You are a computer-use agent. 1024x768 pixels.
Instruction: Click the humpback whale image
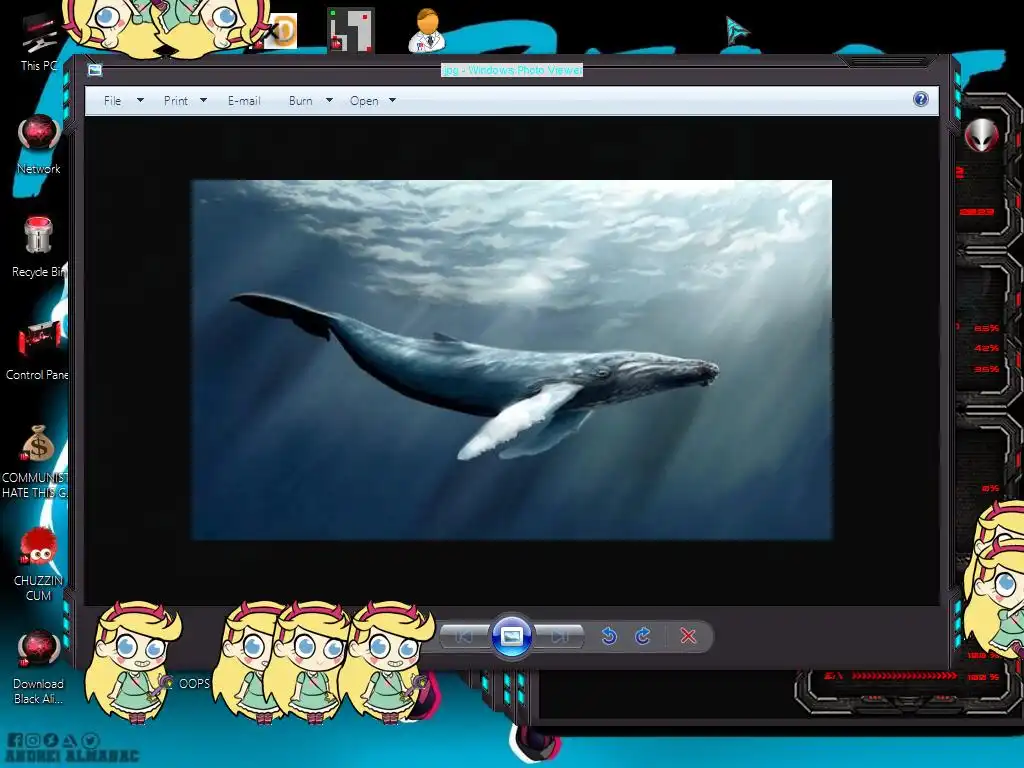(x=511, y=360)
